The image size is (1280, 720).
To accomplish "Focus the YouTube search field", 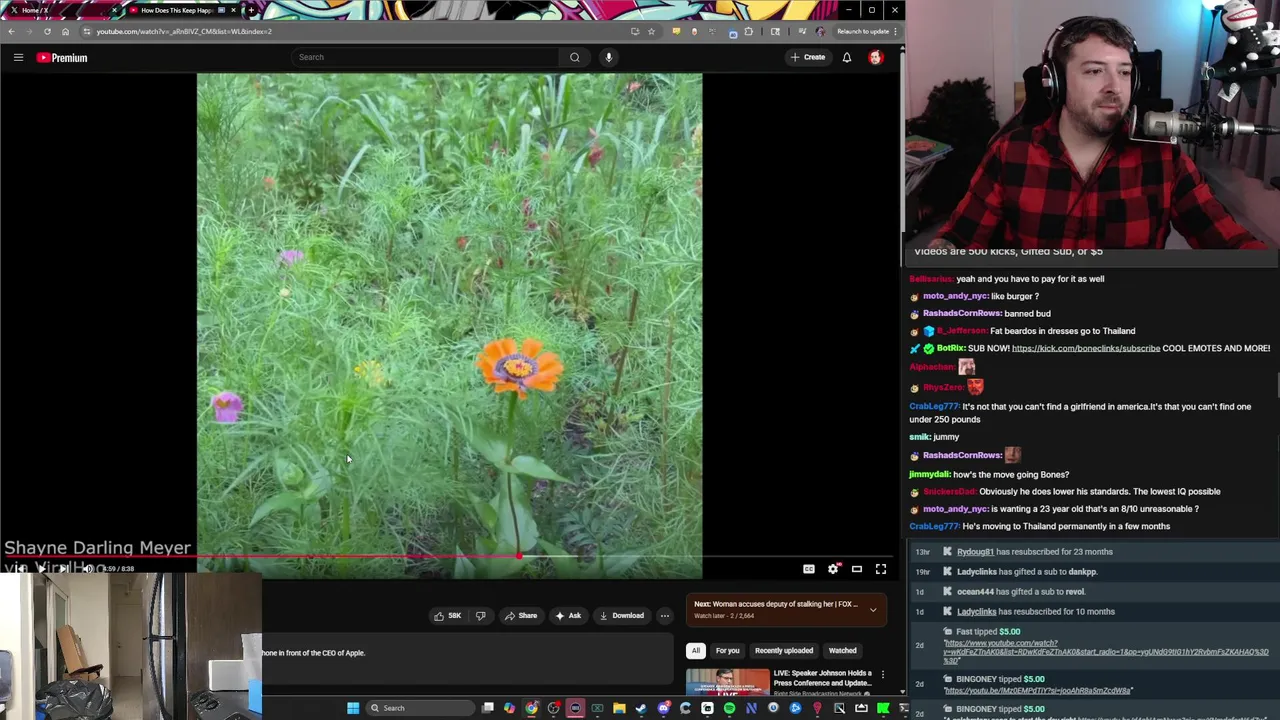I will [425, 57].
